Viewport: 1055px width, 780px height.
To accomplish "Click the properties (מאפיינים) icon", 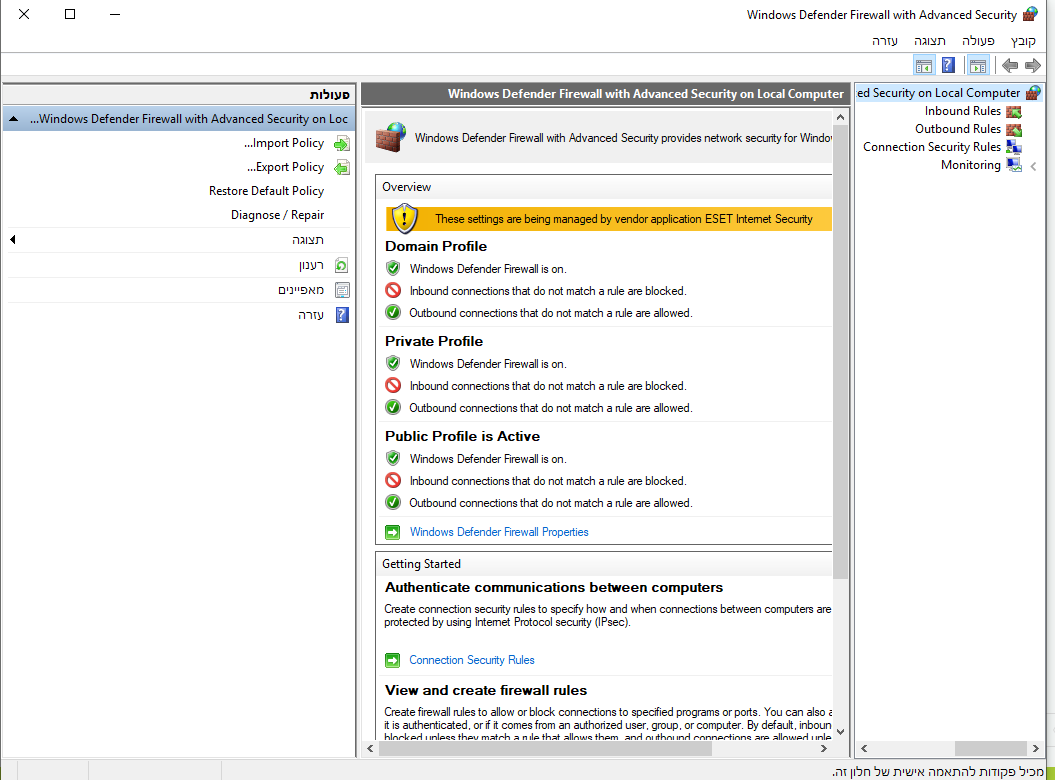I will tap(342, 290).
